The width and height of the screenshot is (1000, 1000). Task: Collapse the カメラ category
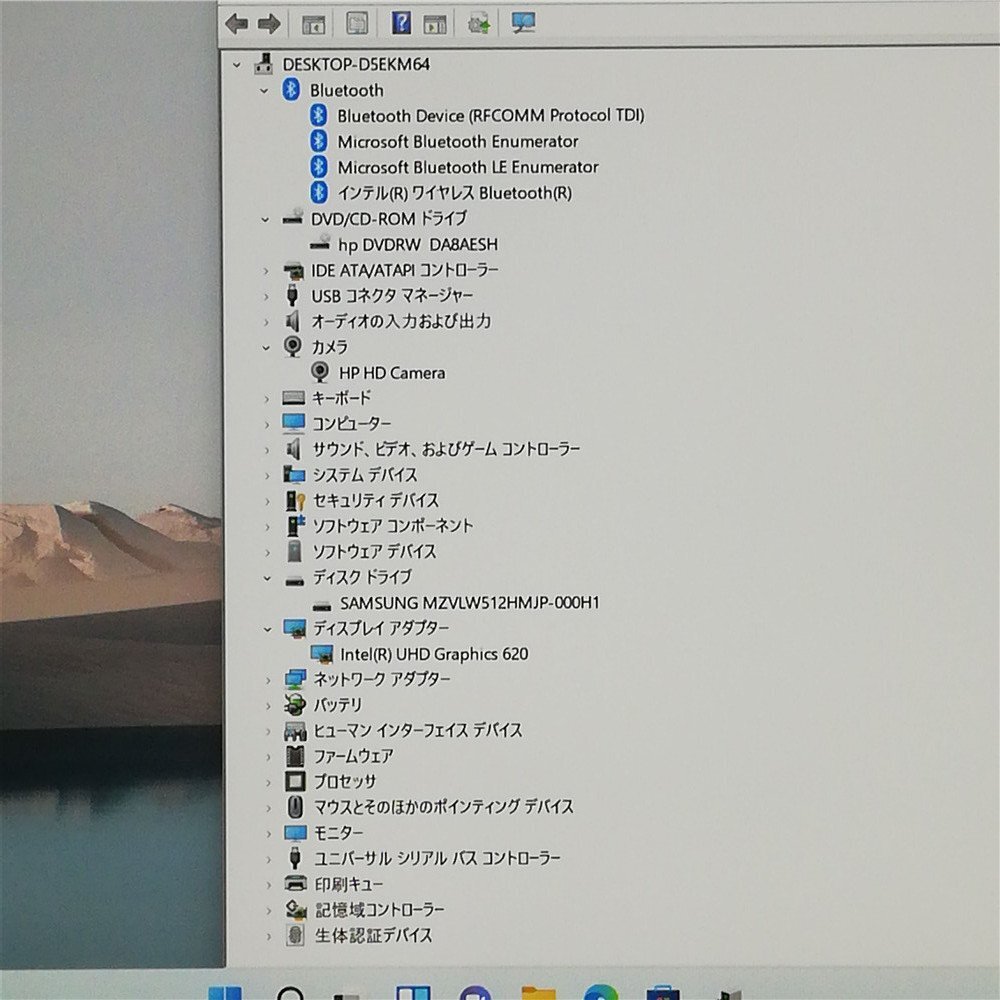pos(266,348)
